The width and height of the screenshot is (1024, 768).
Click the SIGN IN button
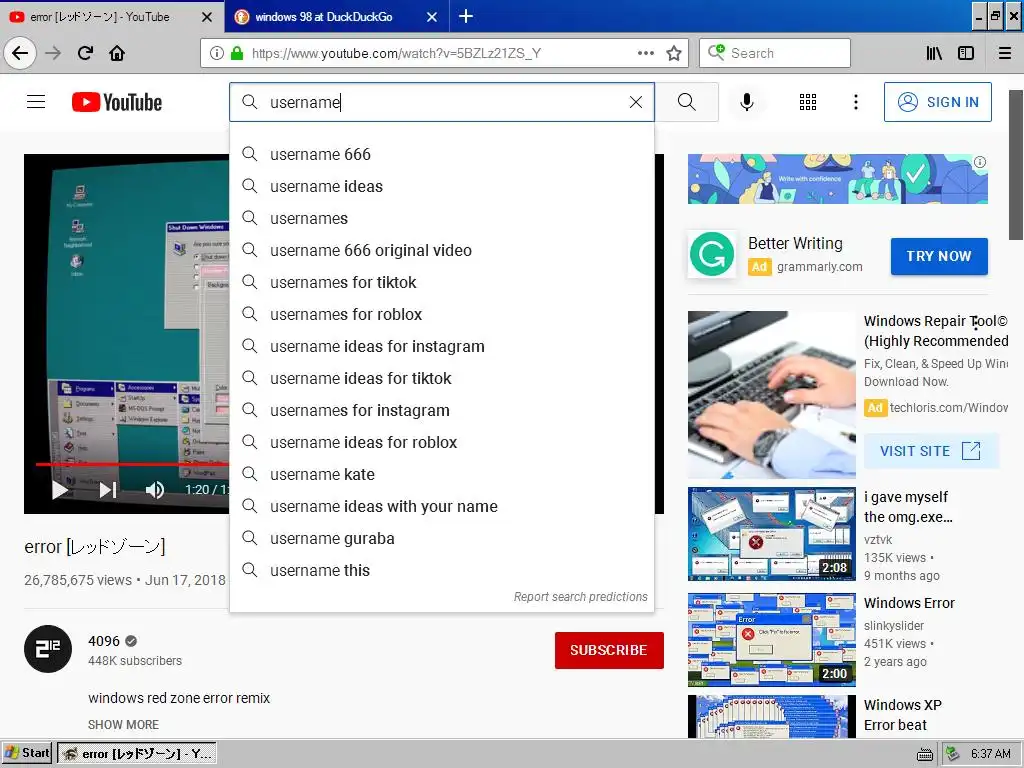pos(937,102)
